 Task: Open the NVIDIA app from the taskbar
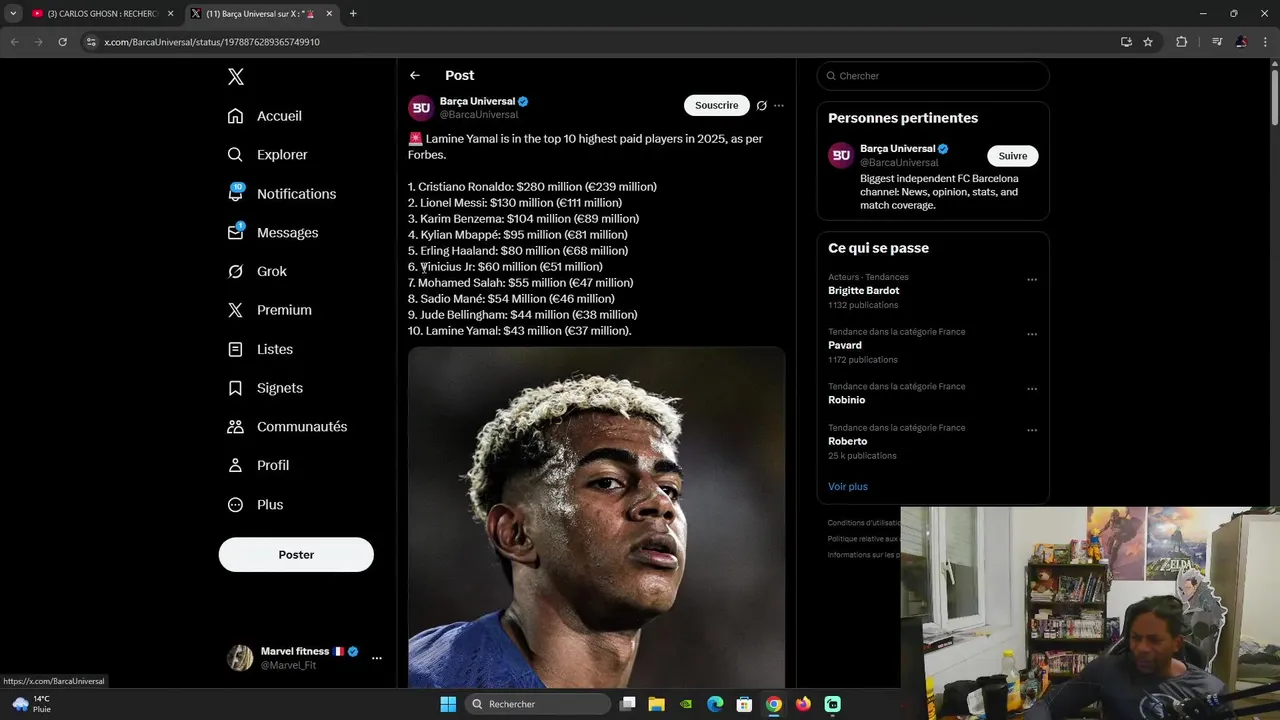686,704
